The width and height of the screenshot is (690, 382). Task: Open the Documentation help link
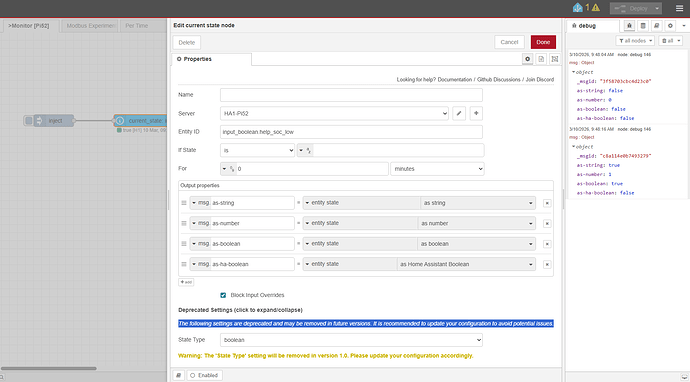pyautogui.click(x=455, y=80)
